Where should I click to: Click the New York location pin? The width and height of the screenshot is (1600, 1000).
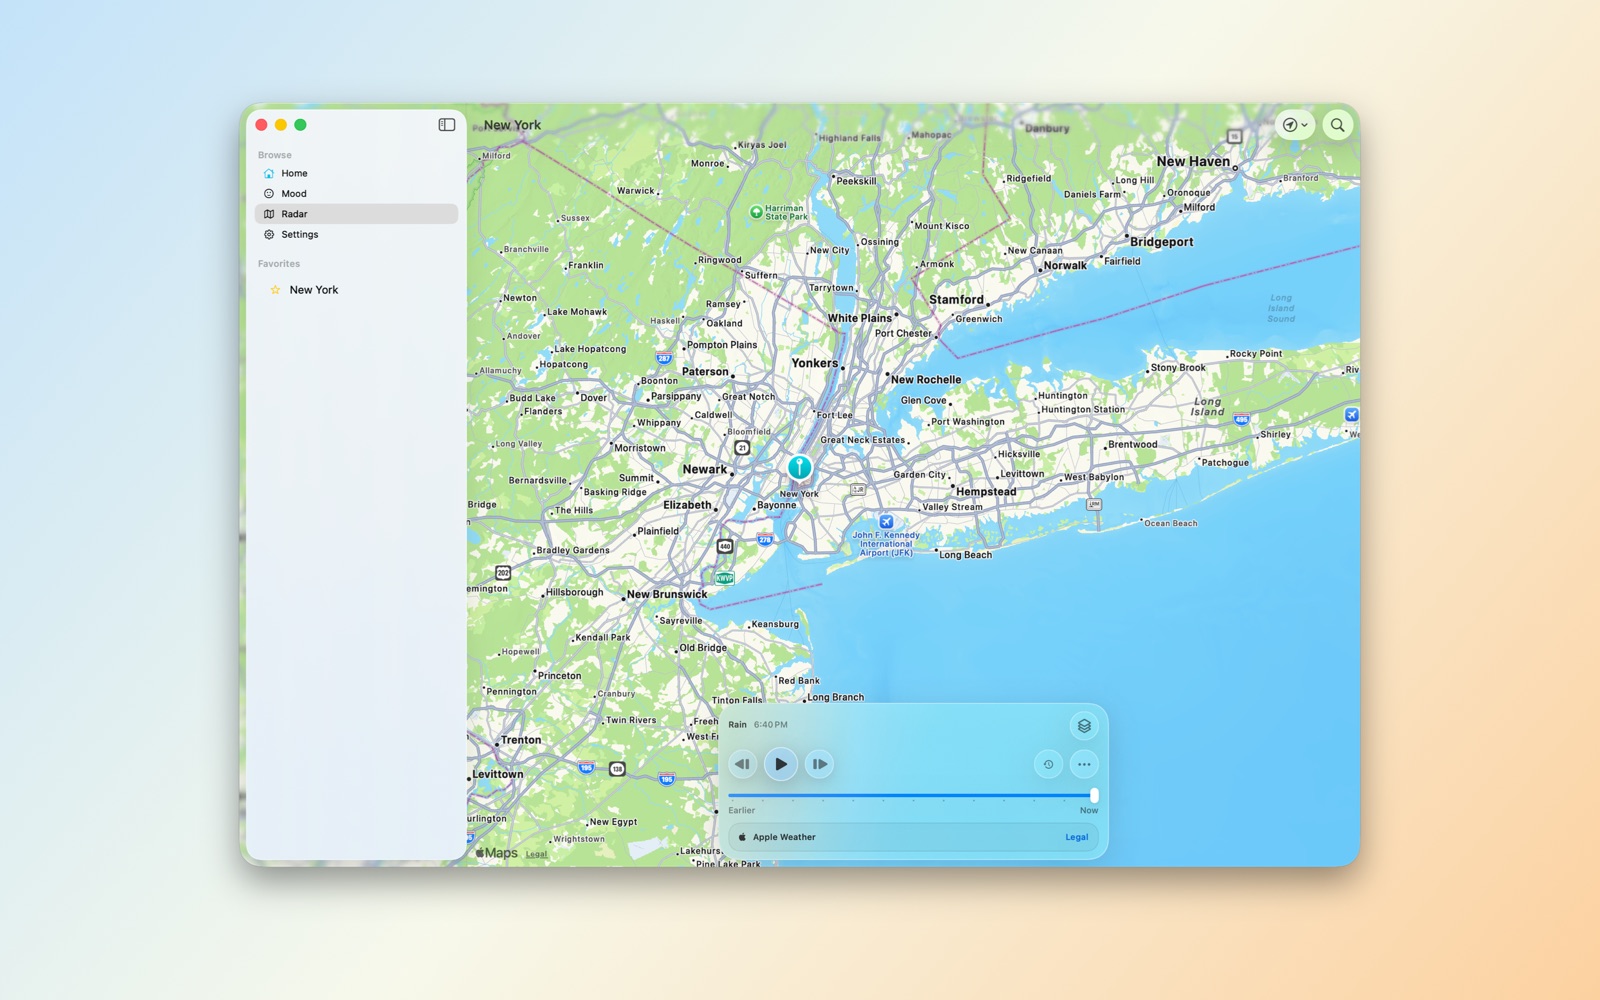(799, 467)
